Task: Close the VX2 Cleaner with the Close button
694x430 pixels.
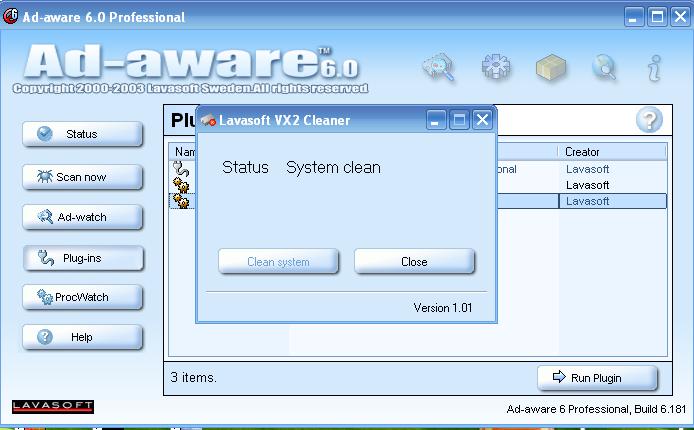Action: click(x=414, y=261)
